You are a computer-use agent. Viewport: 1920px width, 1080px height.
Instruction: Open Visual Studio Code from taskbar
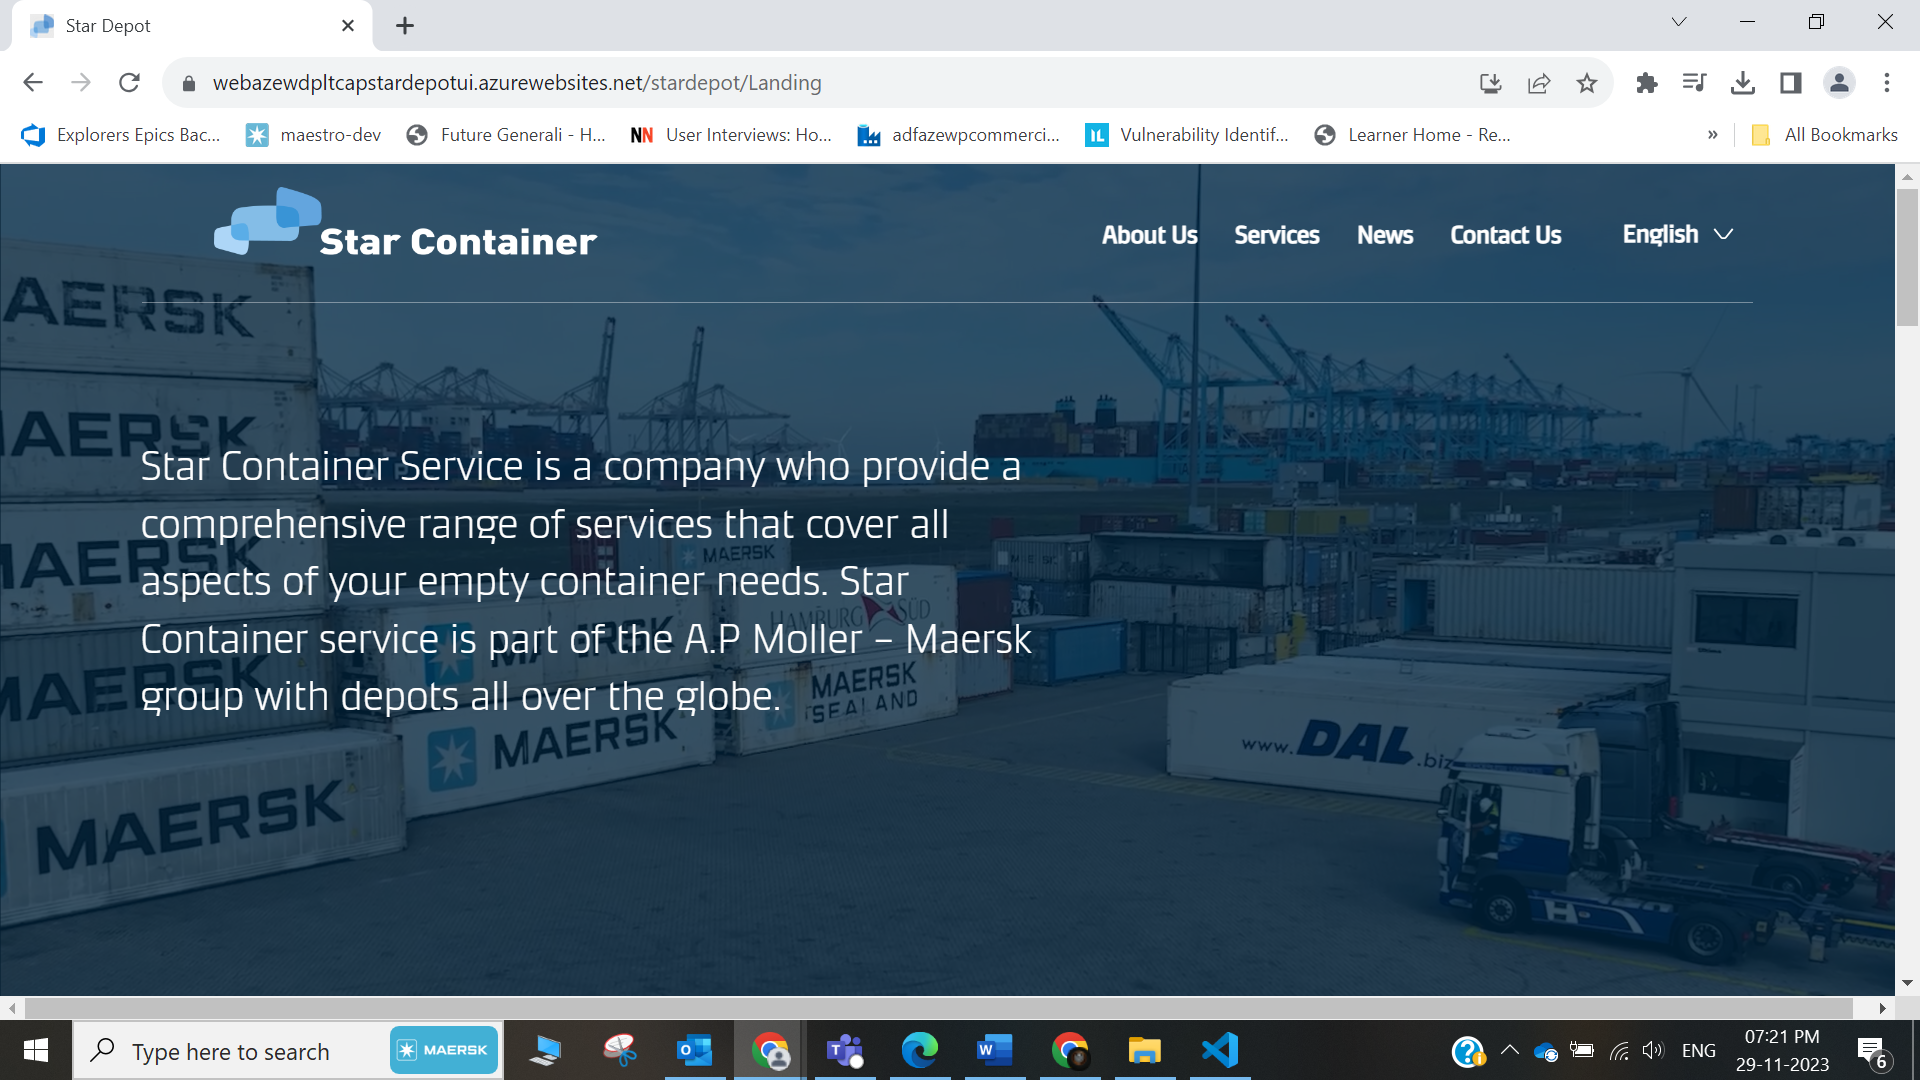click(x=1220, y=1050)
